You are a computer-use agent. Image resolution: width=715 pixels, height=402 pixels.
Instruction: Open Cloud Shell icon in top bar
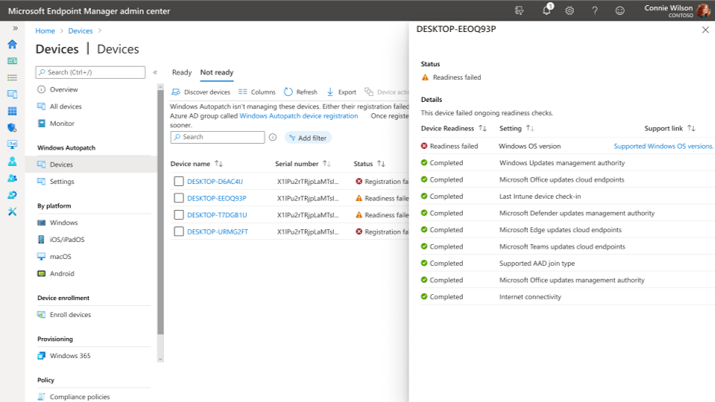pyautogui.click(x=519, y=10)
